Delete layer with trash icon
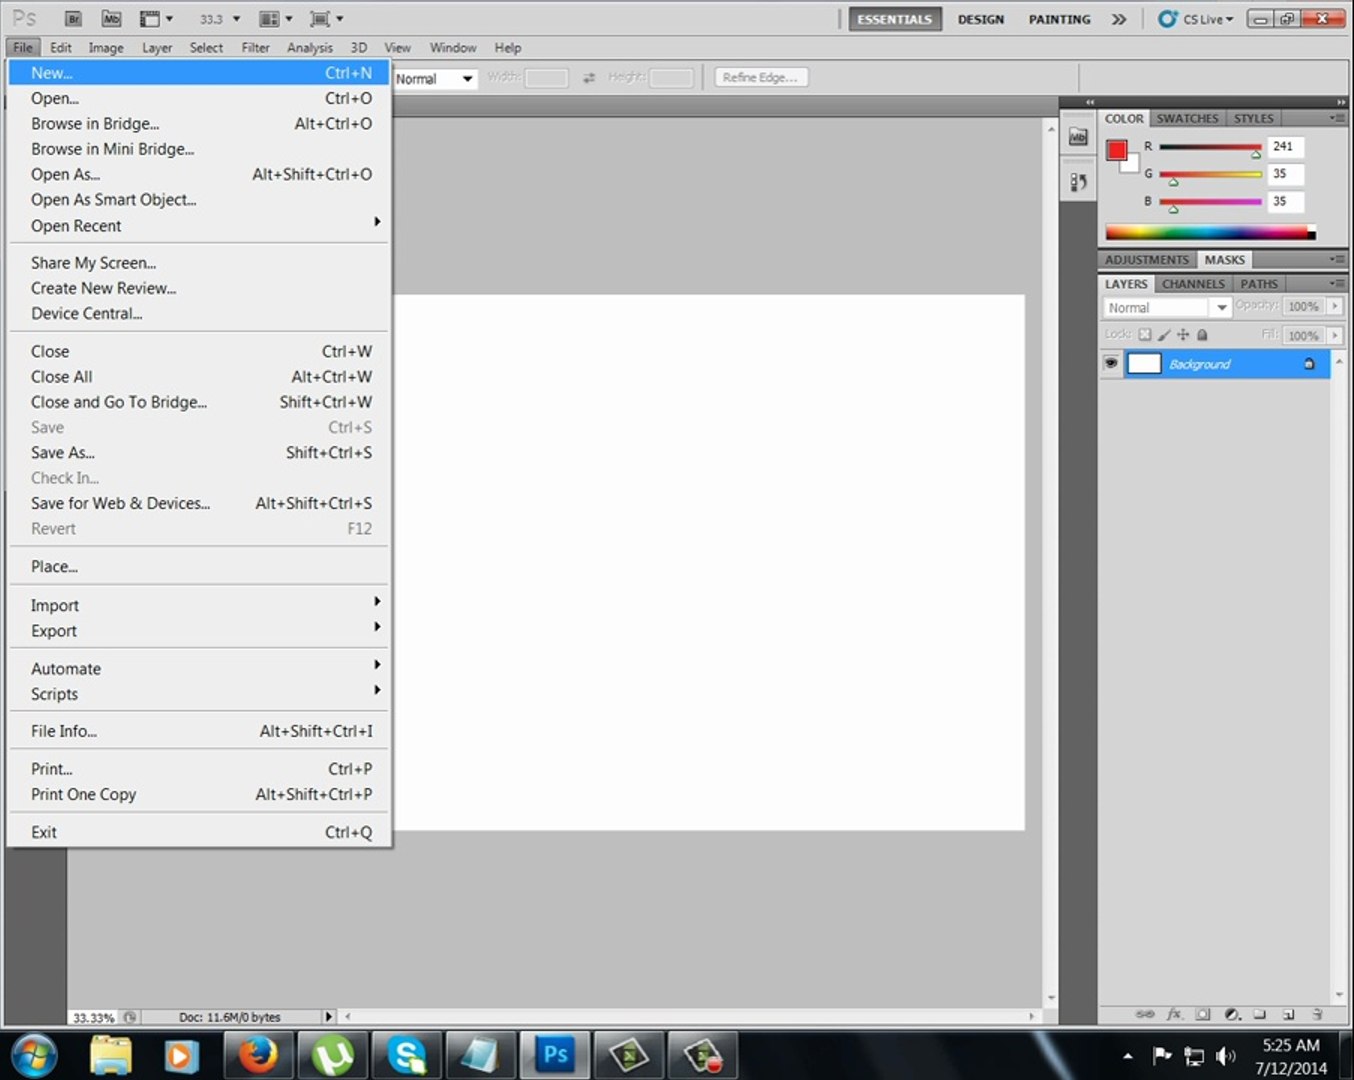The width and height of the screenshot is (1354, 1080). click(x=1318, y=1014)
